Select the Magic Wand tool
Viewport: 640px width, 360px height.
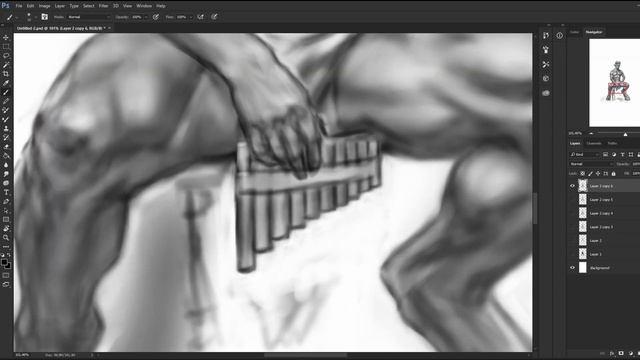click(6, 65)
